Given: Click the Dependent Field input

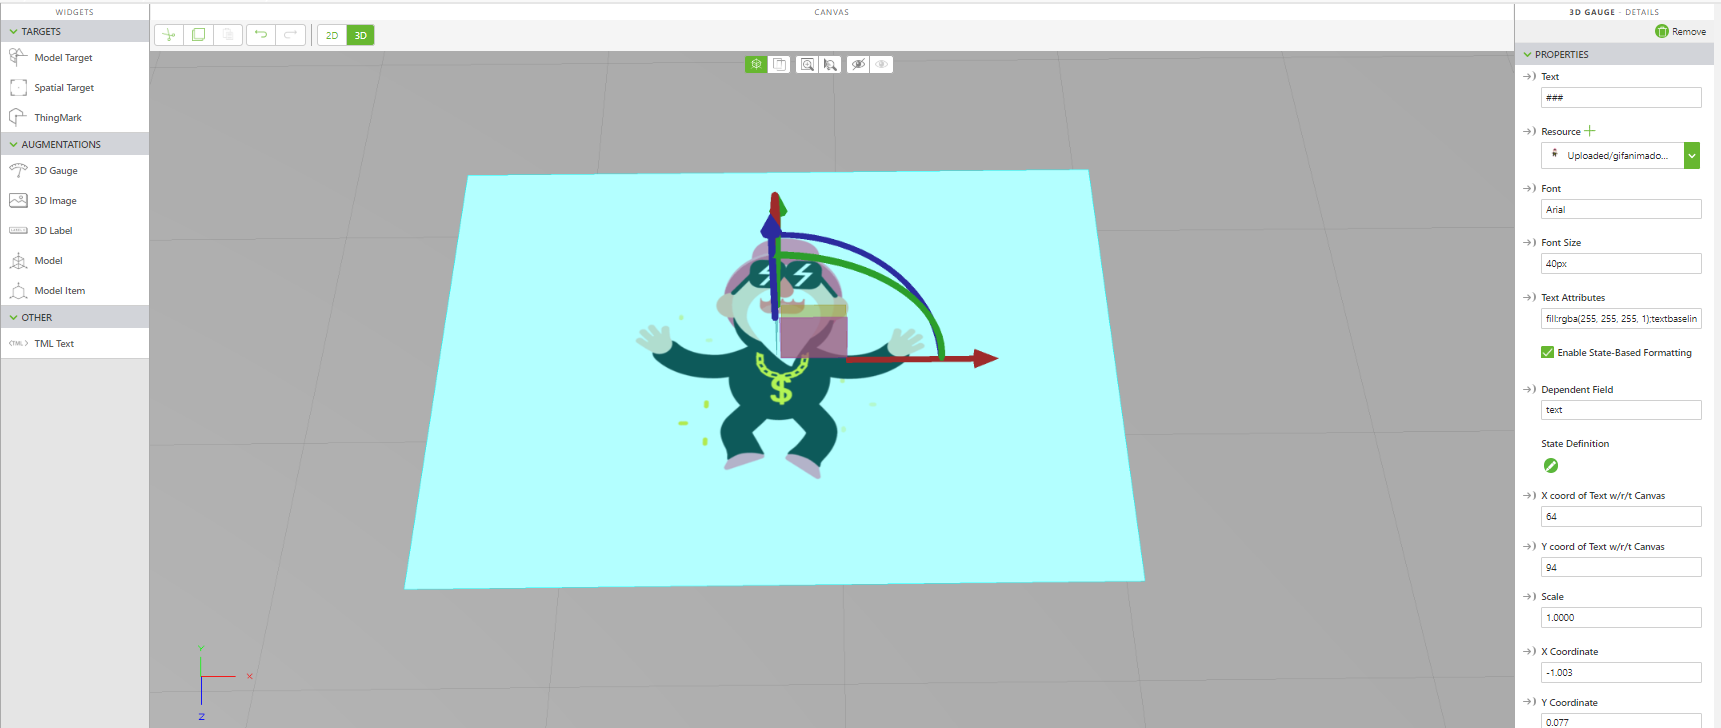Looking at the screenshot, I should [1621, 410].
